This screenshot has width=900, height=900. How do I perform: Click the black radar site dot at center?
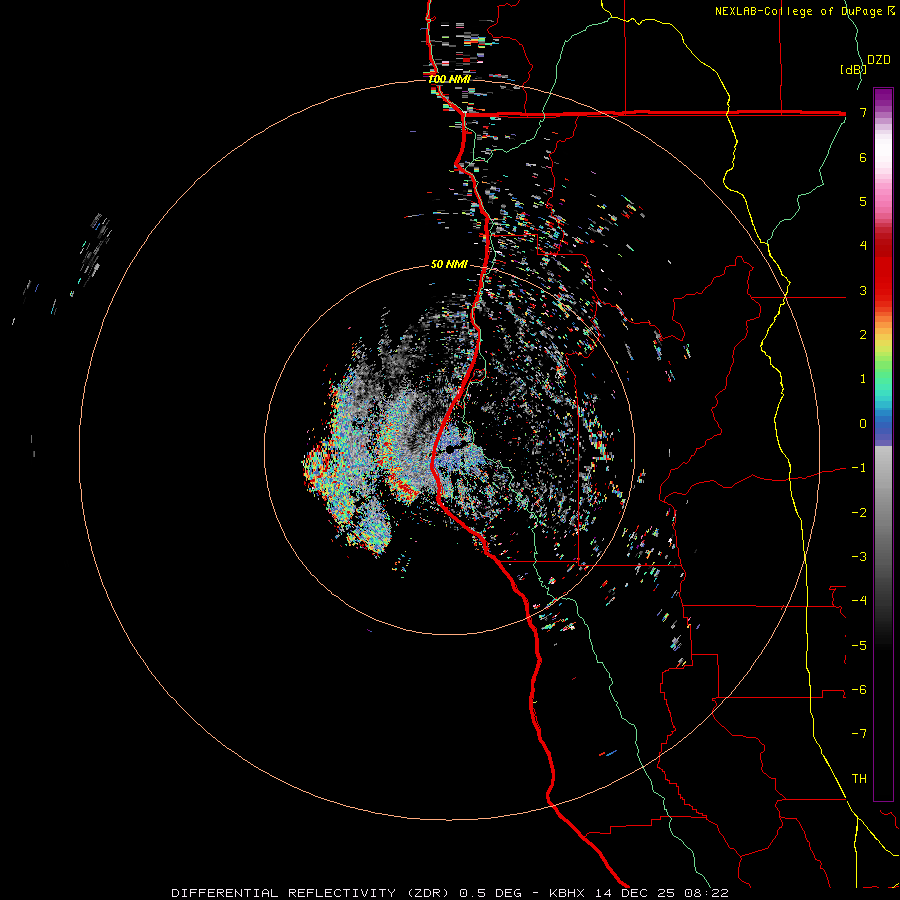pyautogui.click(x=450, y=449)
